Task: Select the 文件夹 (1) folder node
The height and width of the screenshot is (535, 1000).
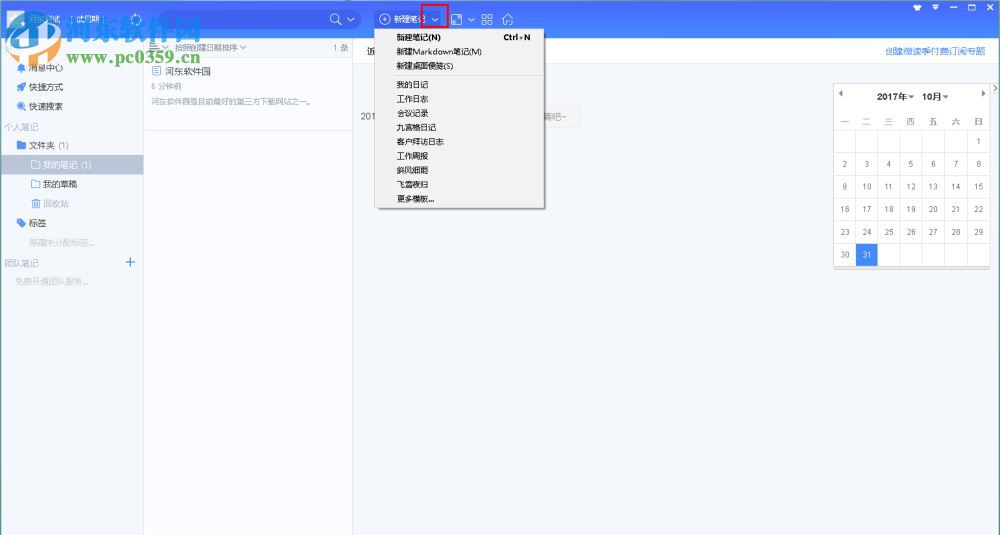Action: [x=43, y=145]
